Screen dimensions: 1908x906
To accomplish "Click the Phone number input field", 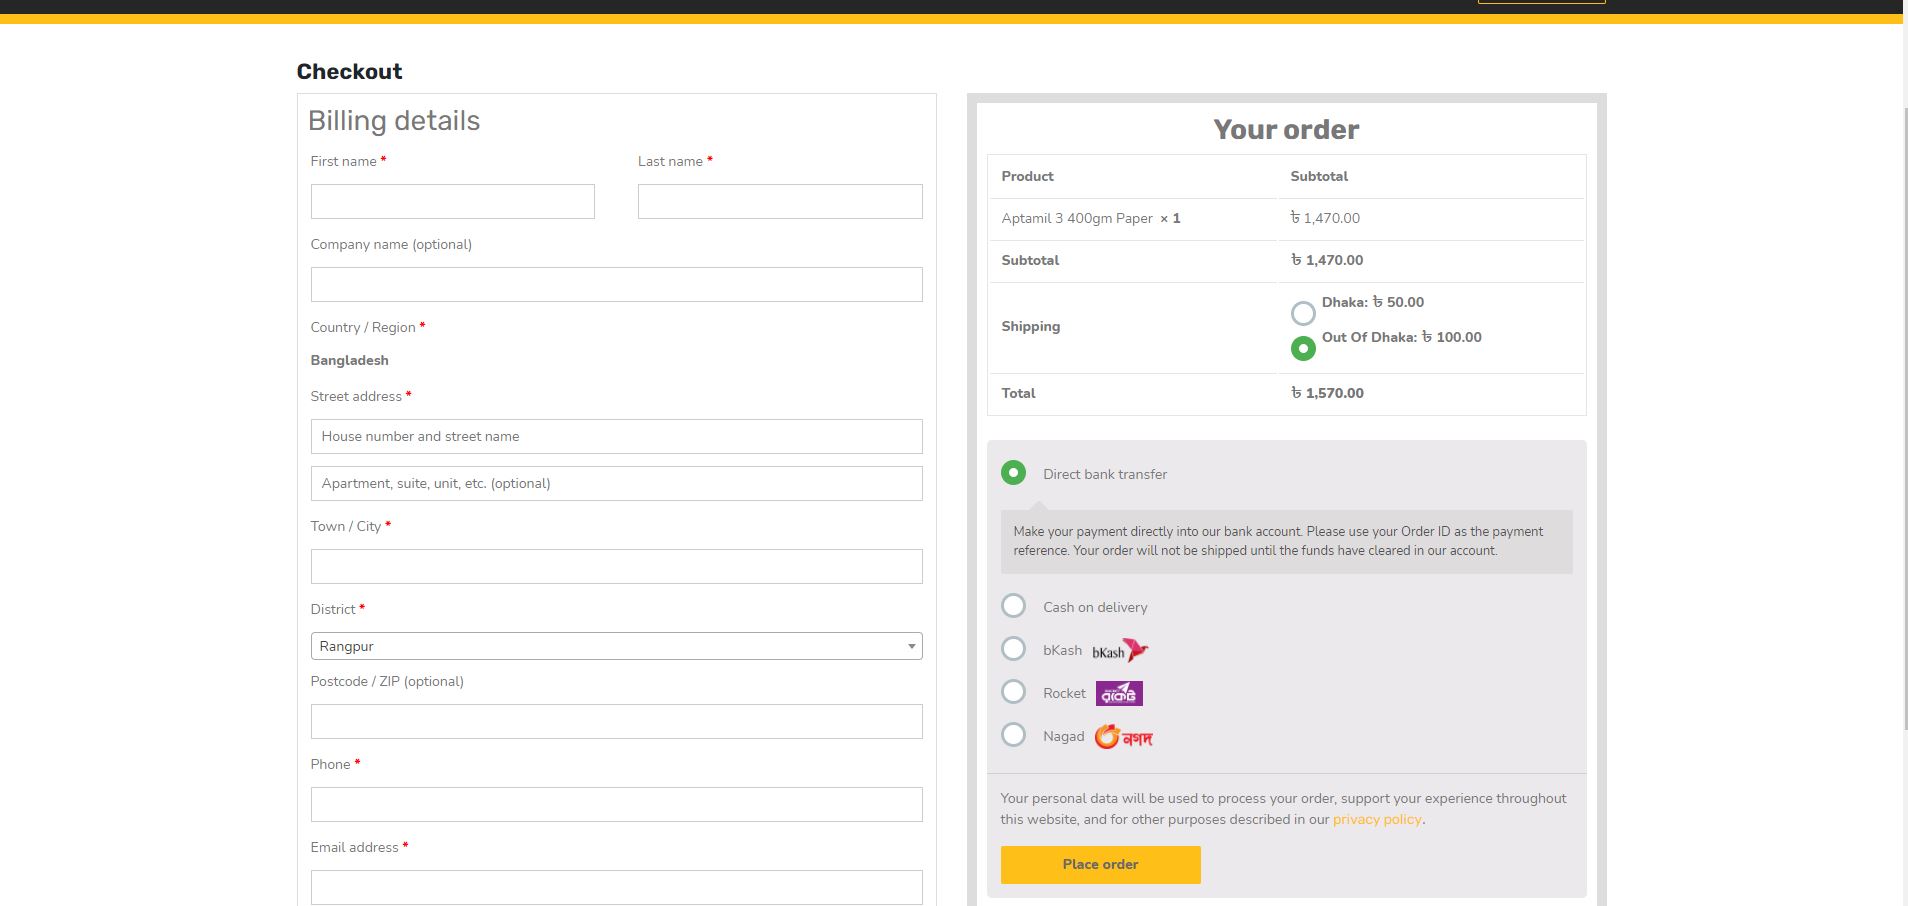I will [x=616, y=804].
